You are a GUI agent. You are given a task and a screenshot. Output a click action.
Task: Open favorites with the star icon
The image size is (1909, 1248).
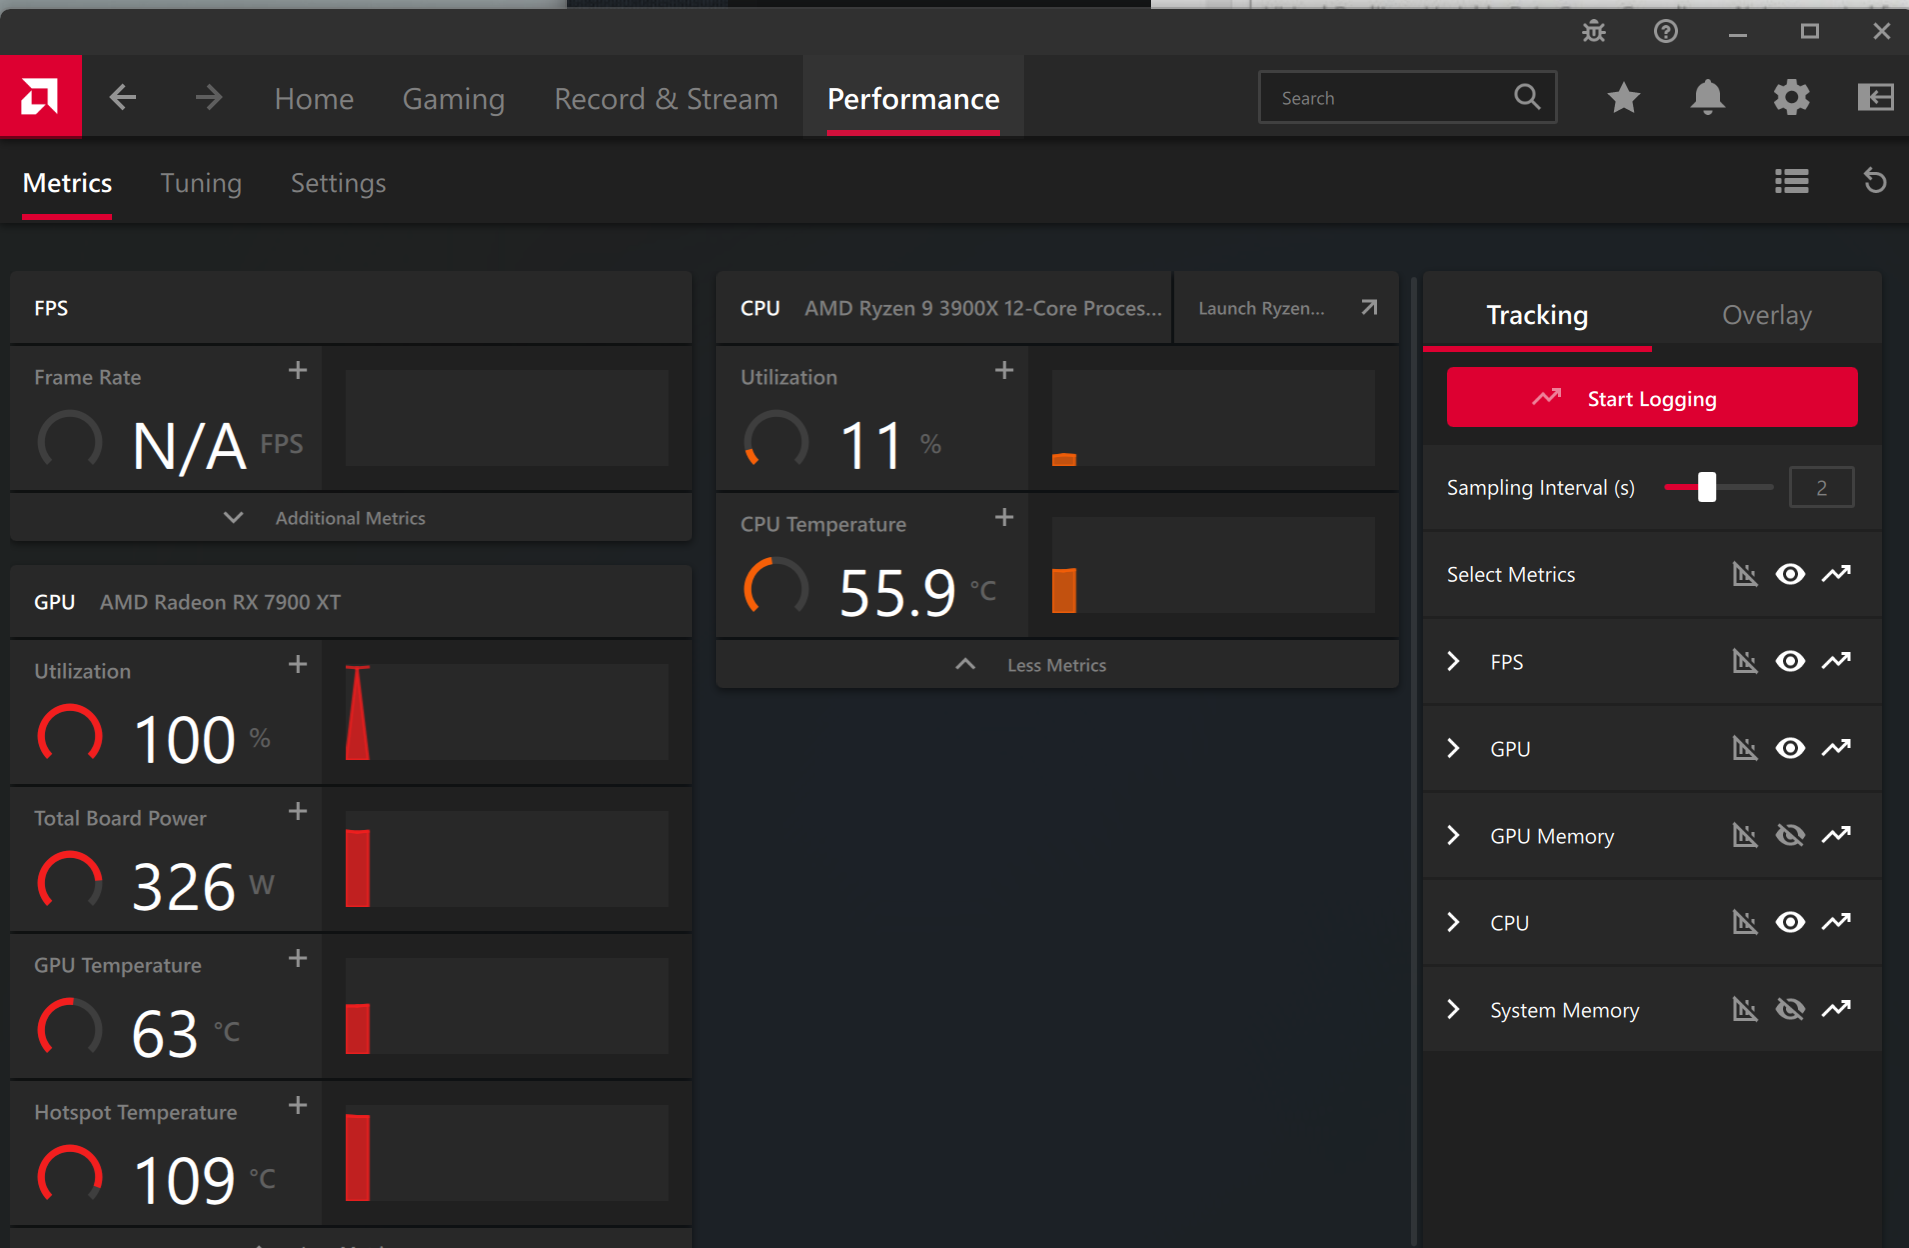point(1623,98)
